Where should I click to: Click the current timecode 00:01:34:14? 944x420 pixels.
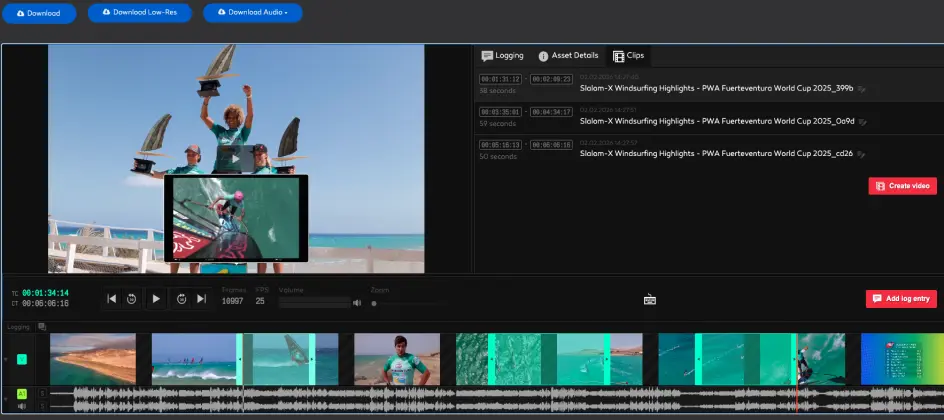click(x=45, y=293)
